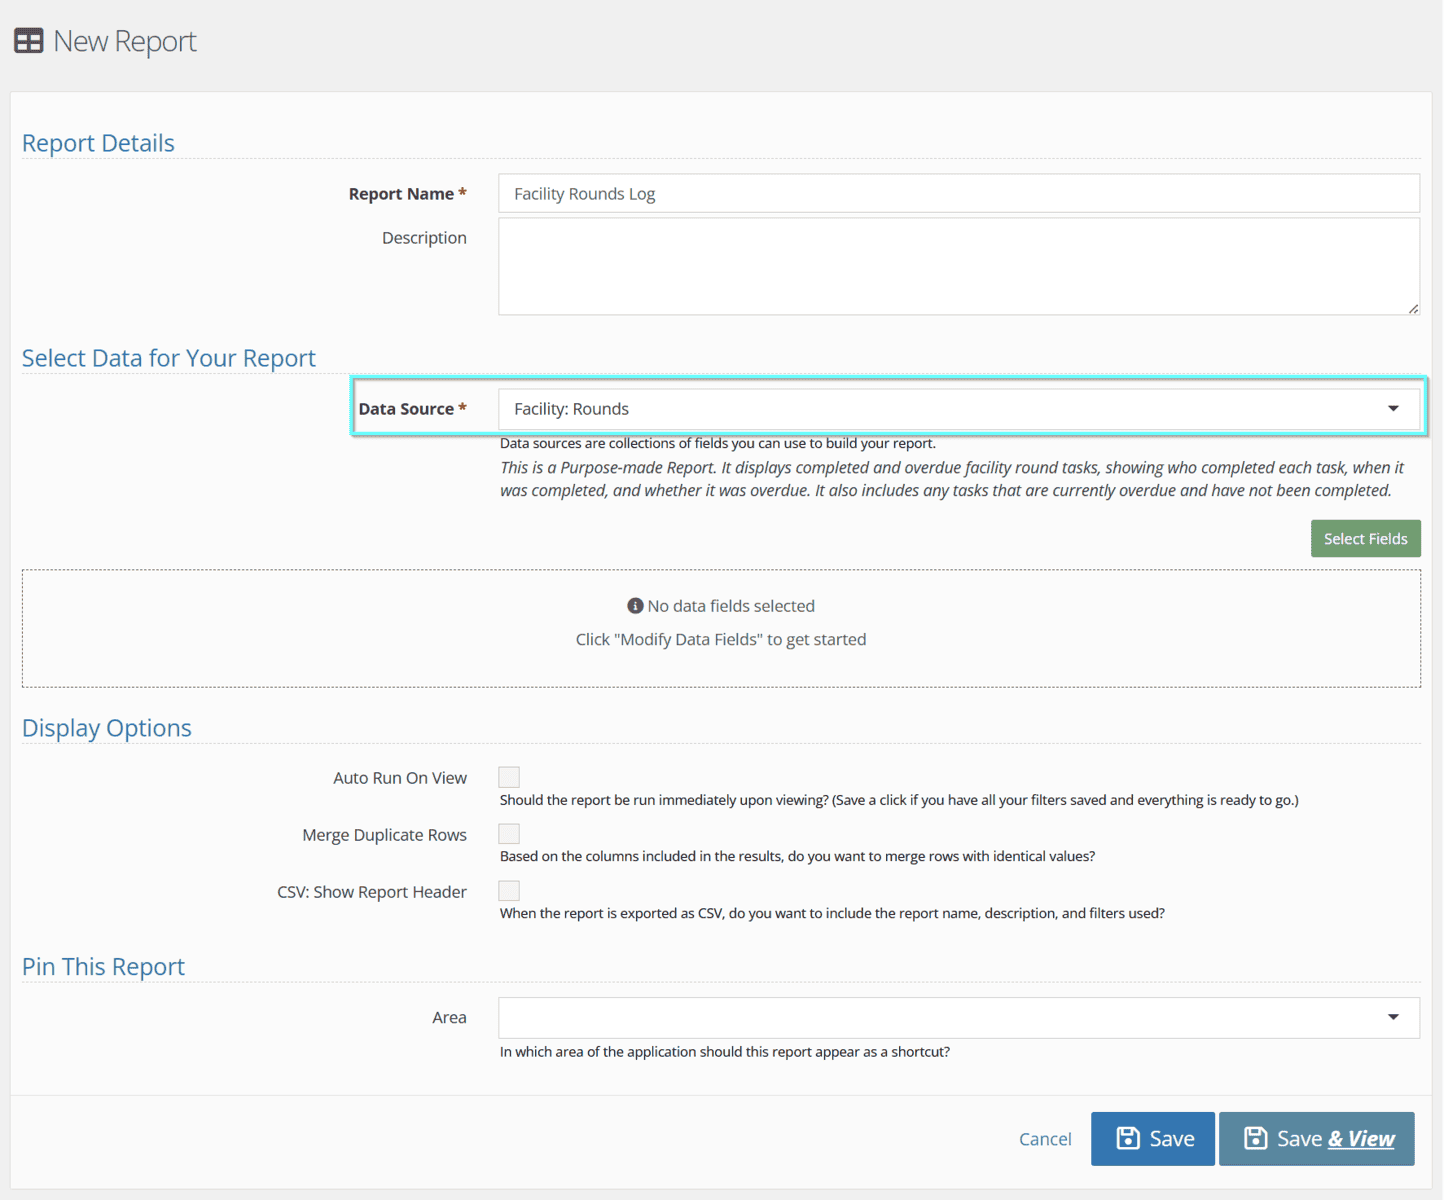The width and height of the screenshot is (1444, 1200).
Task: Click the disk icon on Save & View button
Action: [x=1256, y=1138]
